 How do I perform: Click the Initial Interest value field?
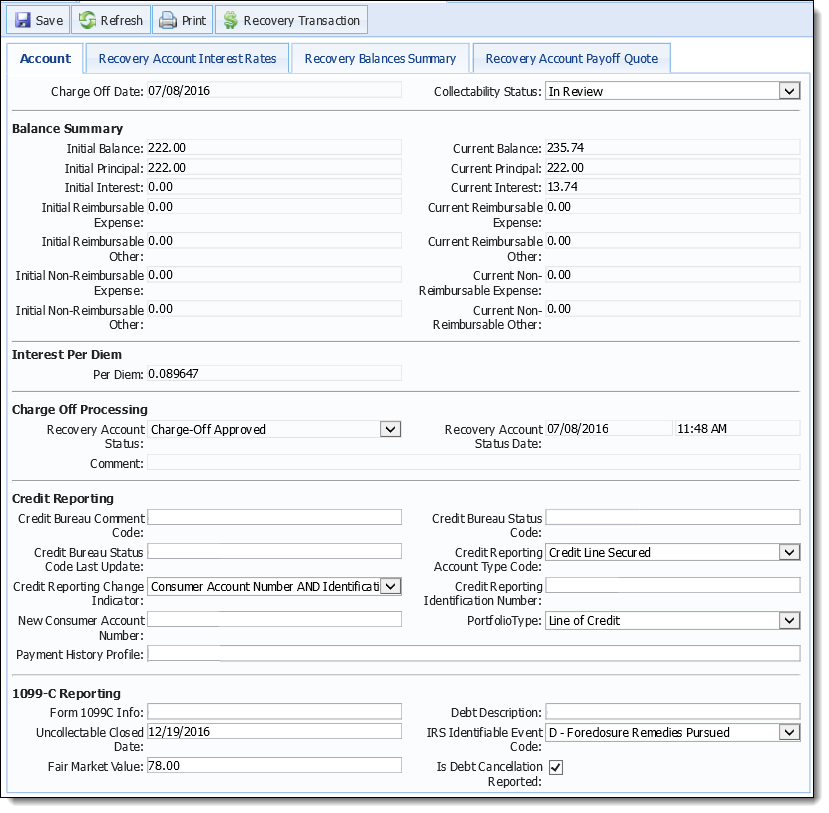[x=274, y=186]
